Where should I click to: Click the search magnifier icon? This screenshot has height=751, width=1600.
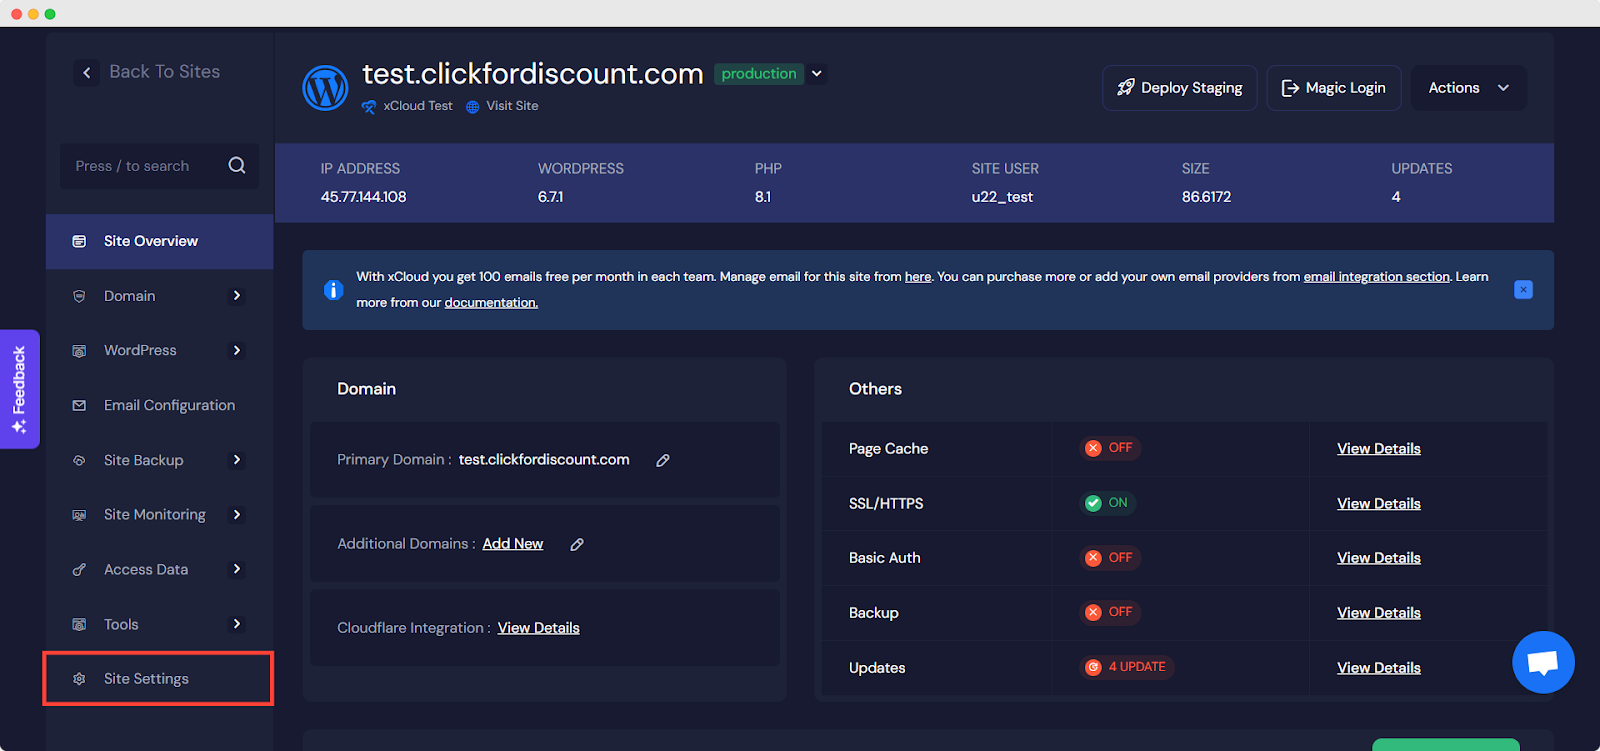click(x=237, y=166)
